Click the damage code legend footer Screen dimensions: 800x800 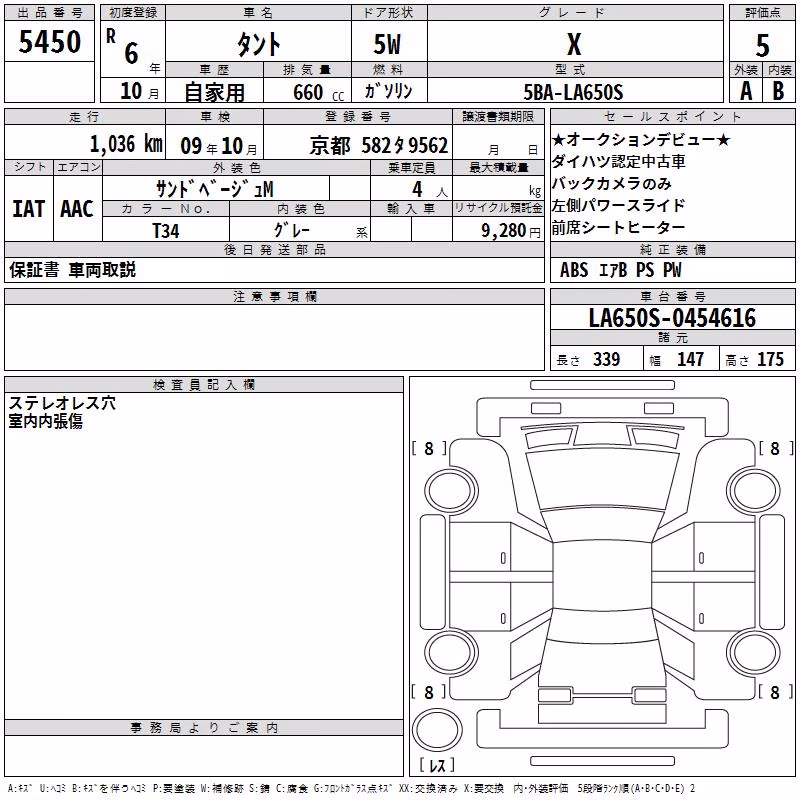pyautogui.click(x=352, y=789)
